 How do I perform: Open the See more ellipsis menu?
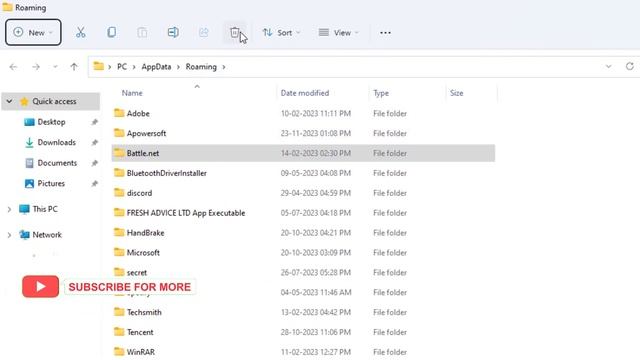385,33
